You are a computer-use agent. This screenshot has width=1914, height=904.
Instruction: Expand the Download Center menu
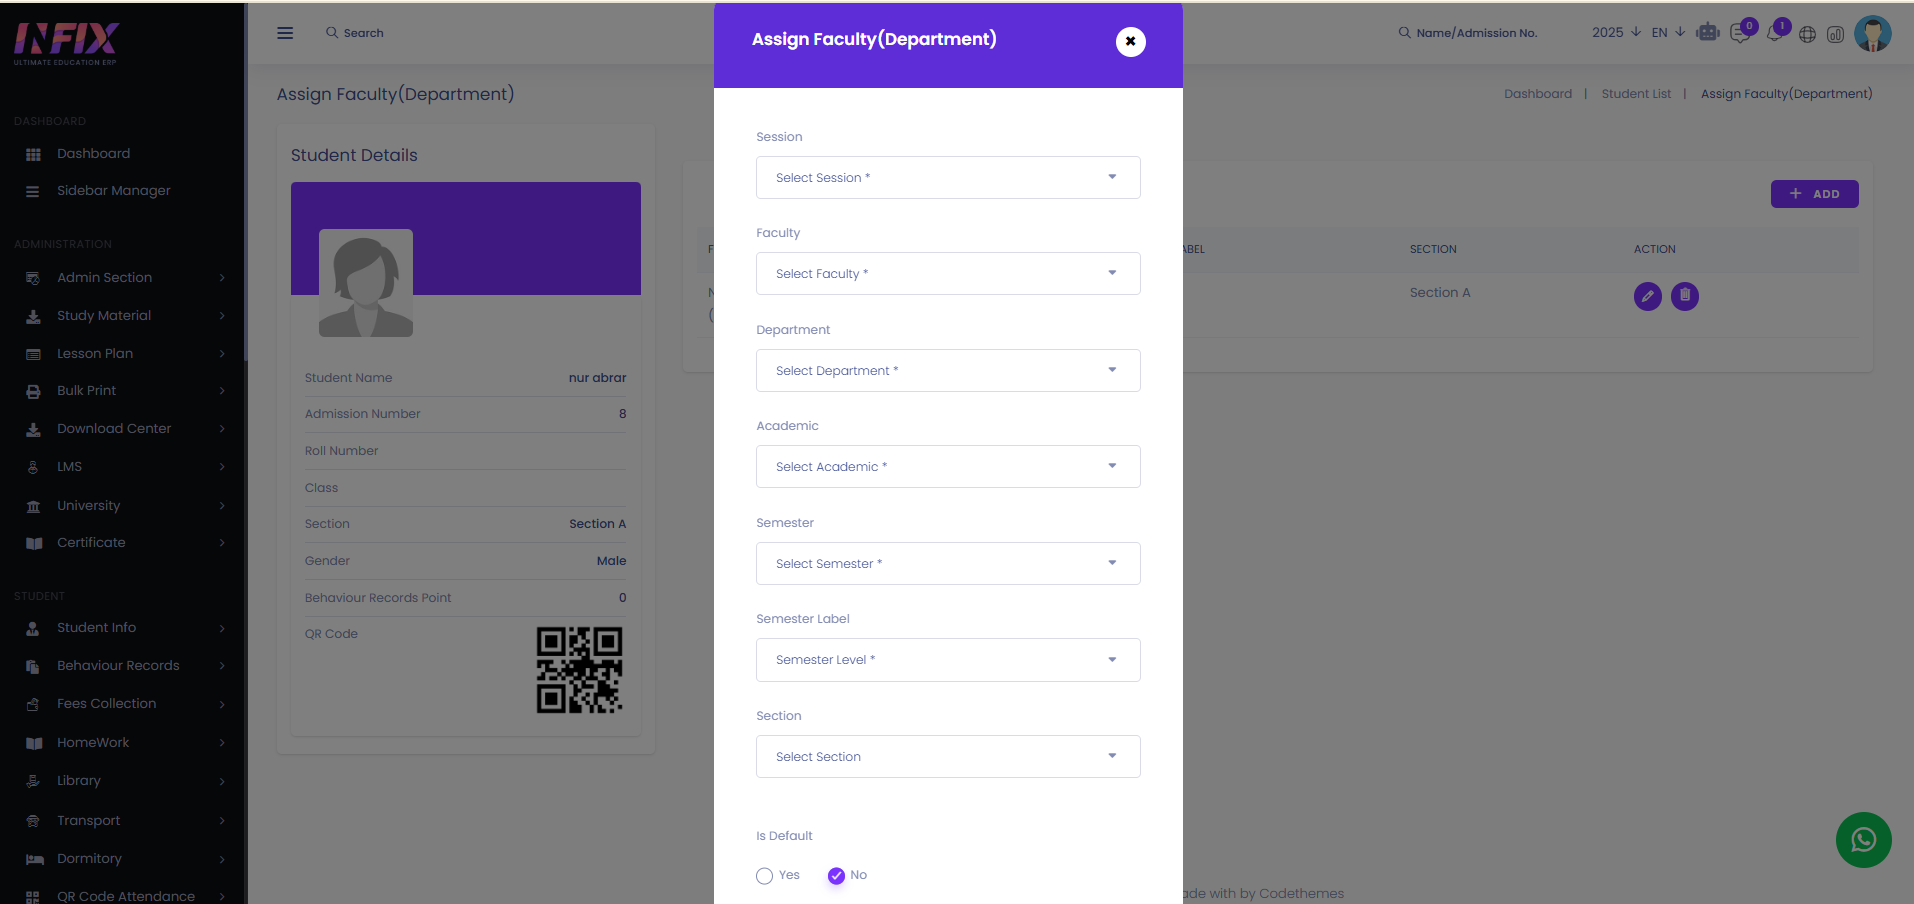[125, 428]
